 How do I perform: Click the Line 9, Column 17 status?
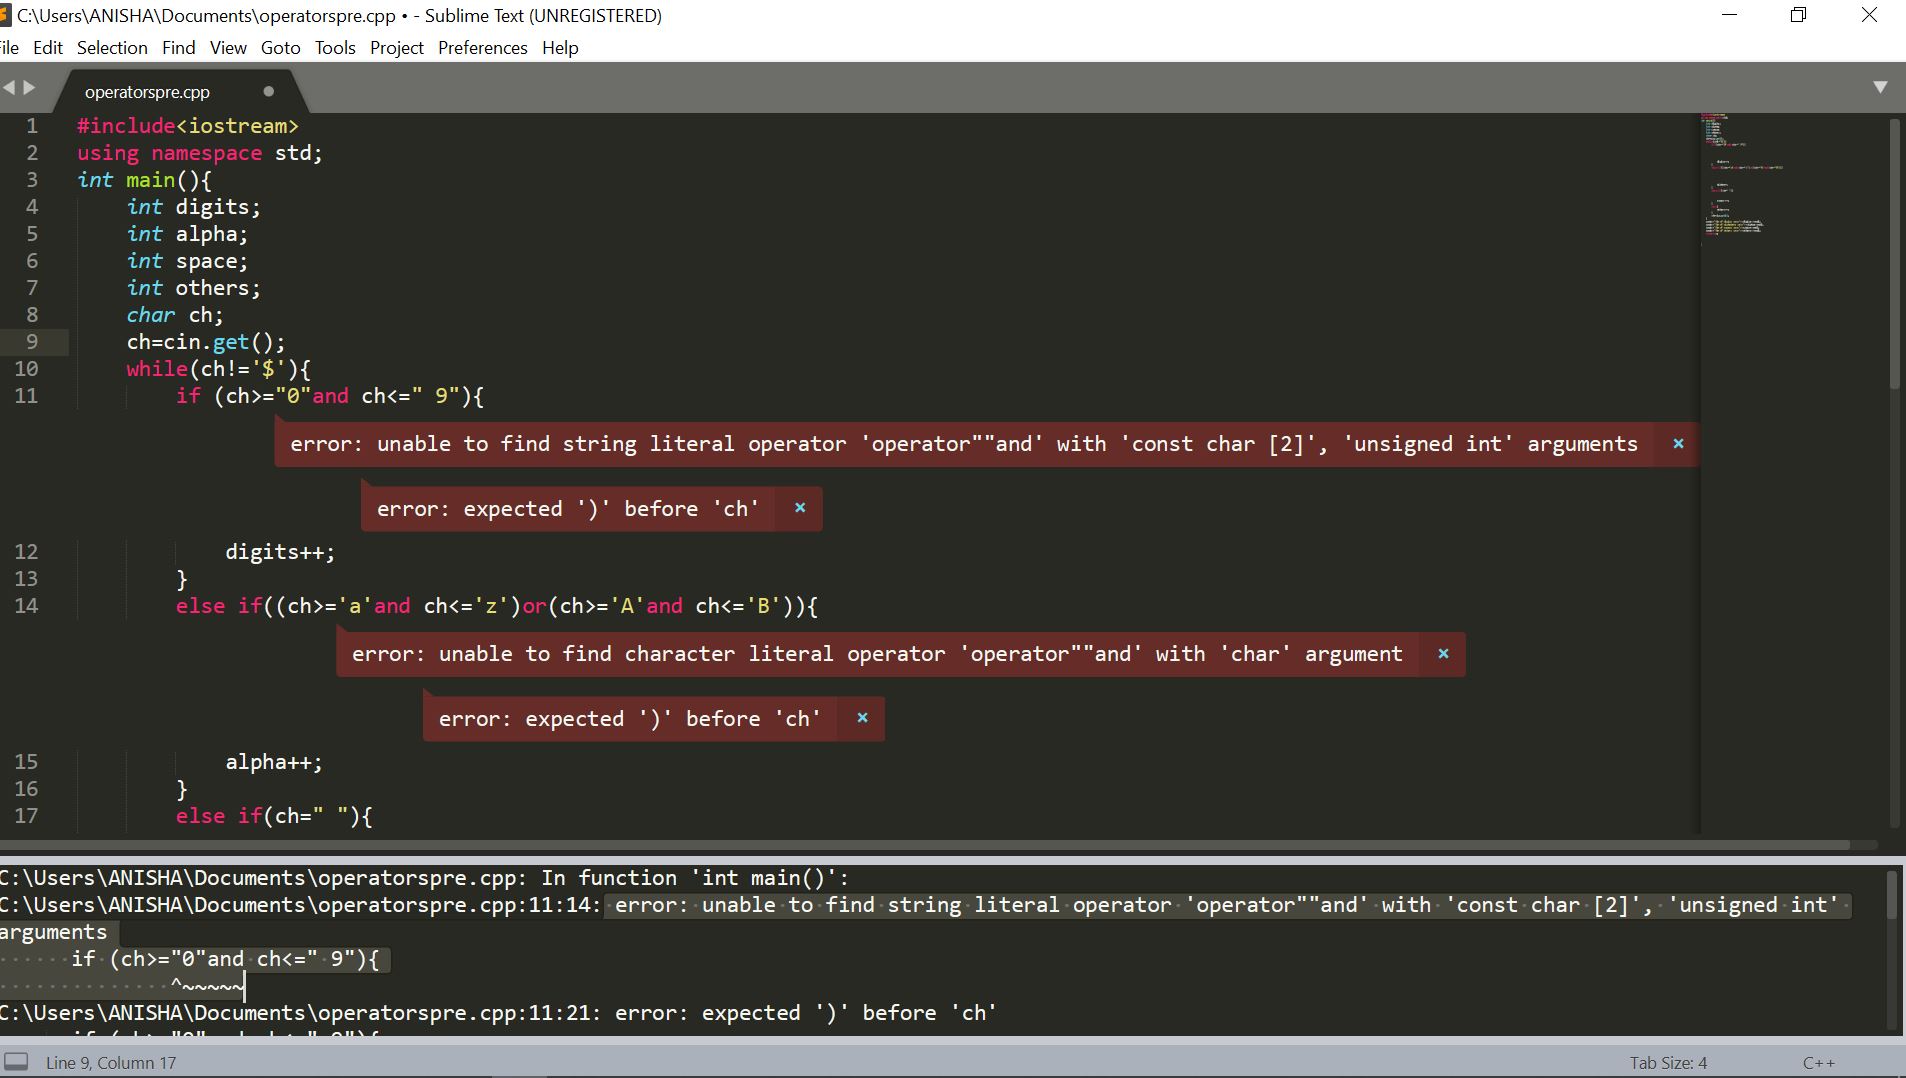[111, 1063]
